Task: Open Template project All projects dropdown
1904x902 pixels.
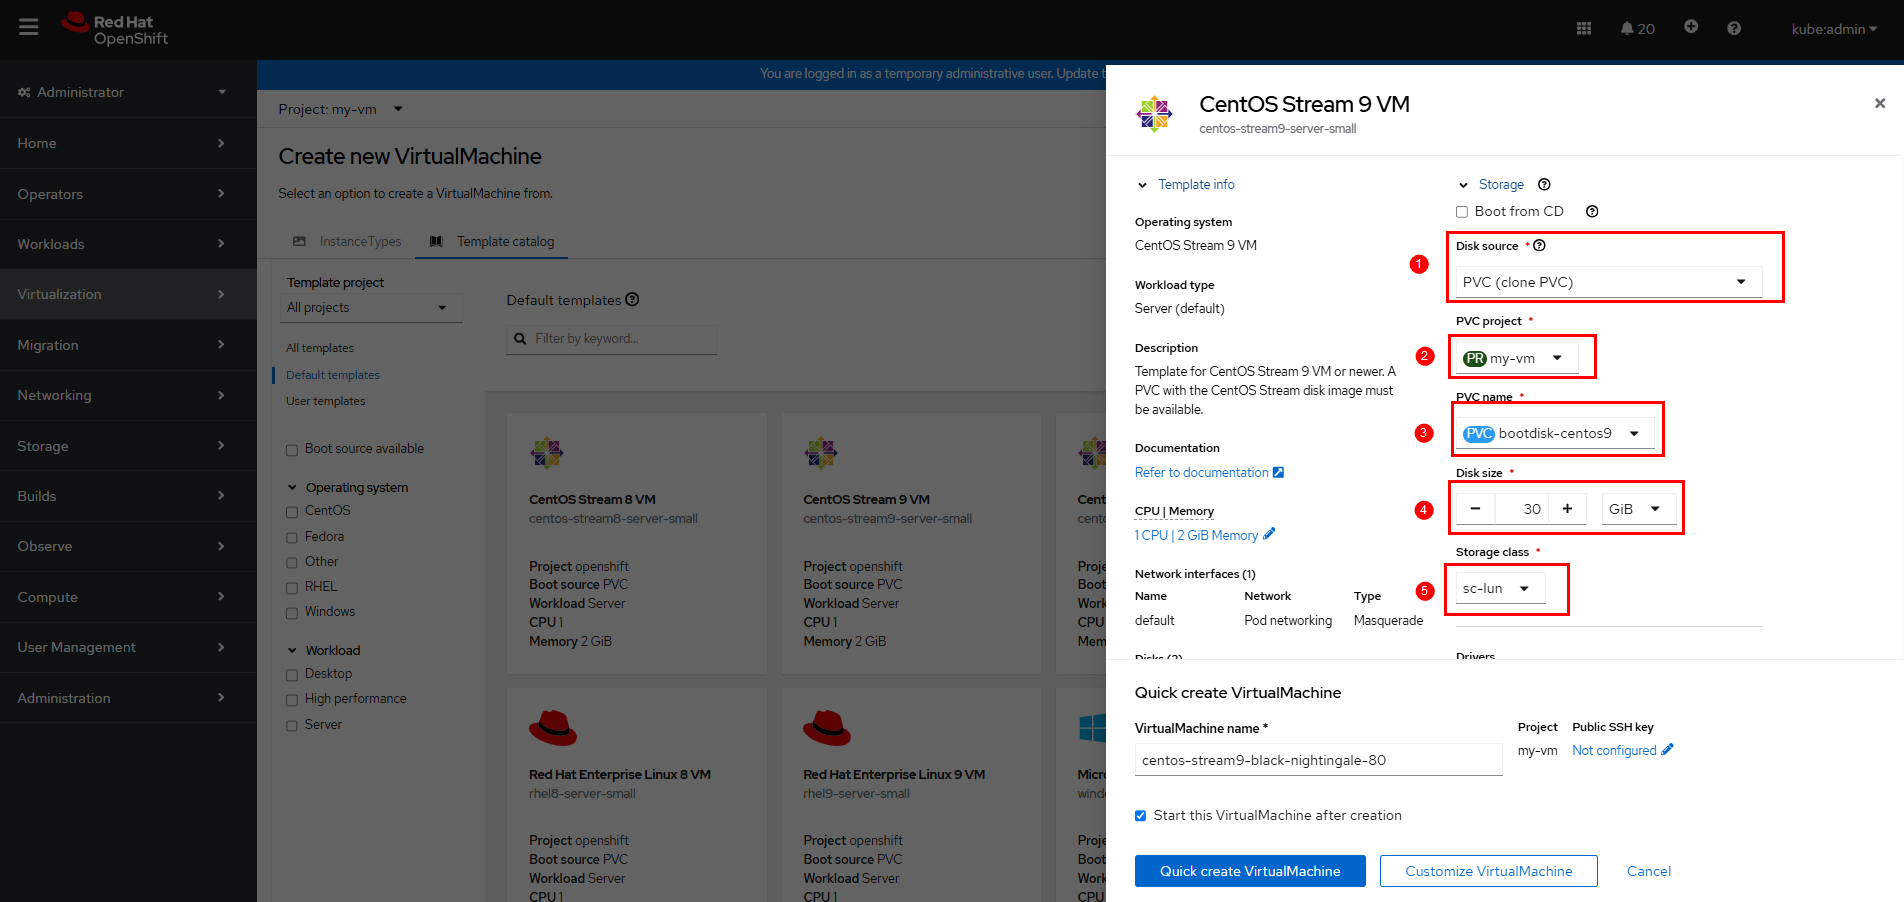Action: point(371,307)
